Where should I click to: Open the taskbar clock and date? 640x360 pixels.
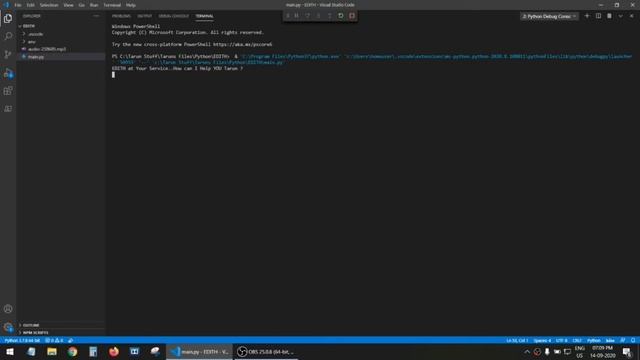point(602,351)
